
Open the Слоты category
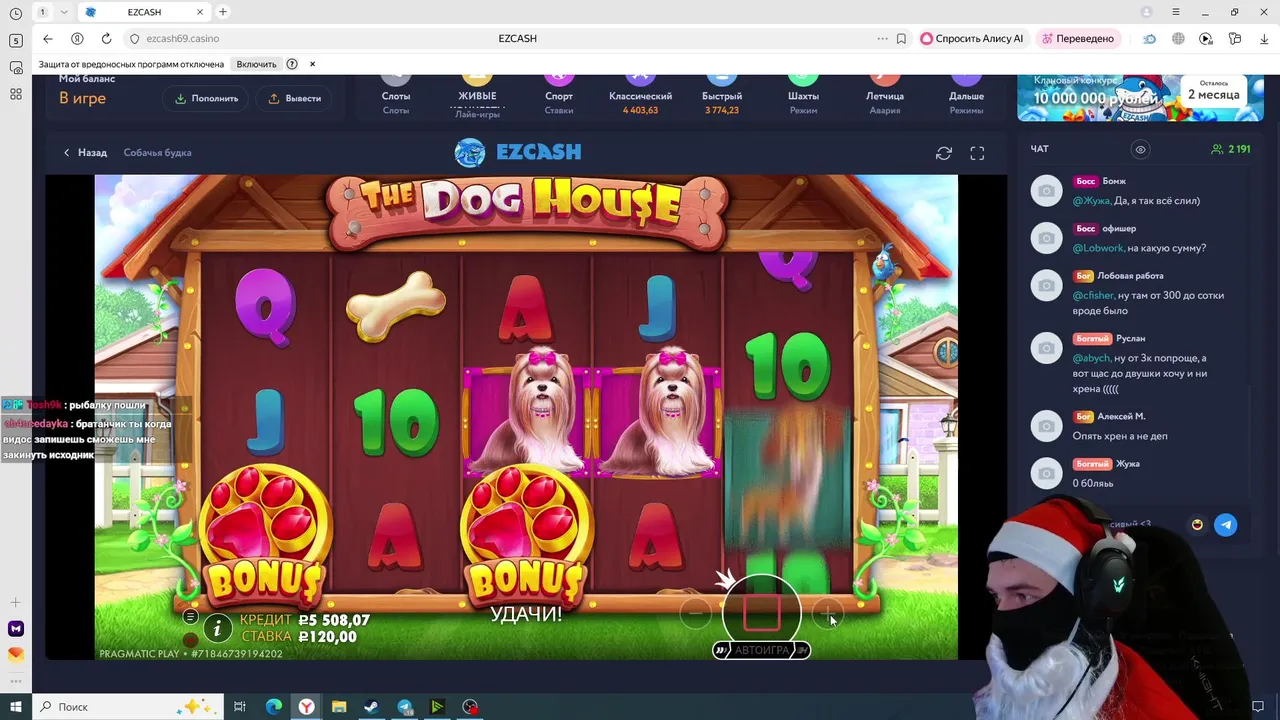pos(396,96)
